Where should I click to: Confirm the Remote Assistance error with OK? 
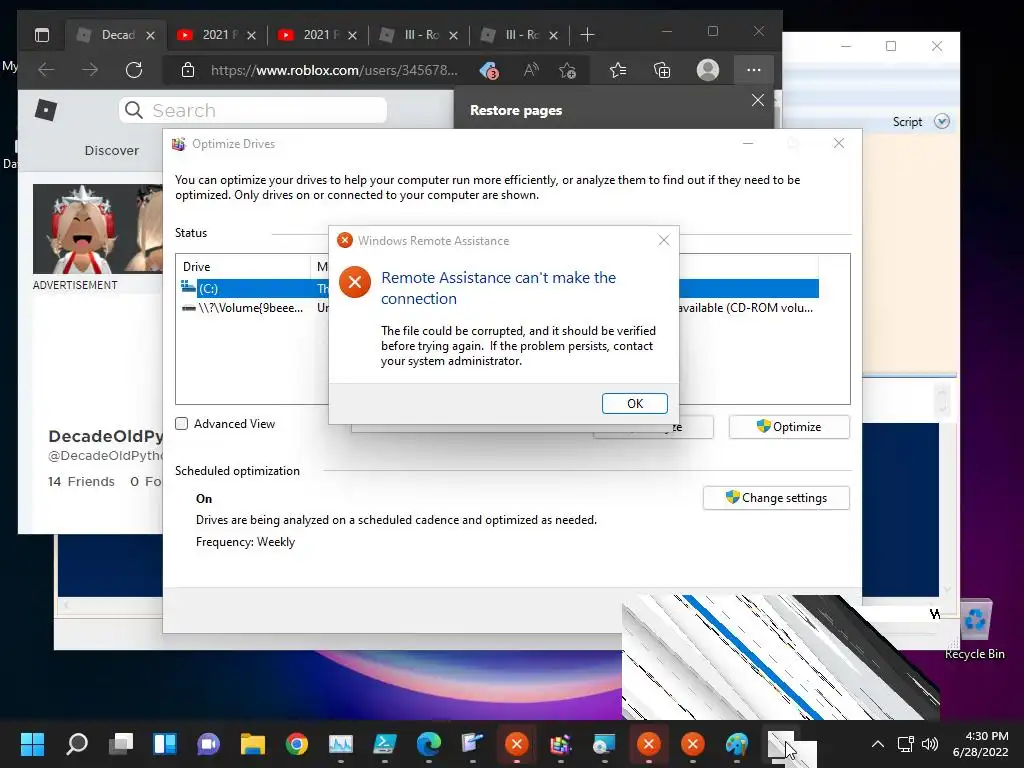coord(635,404)
